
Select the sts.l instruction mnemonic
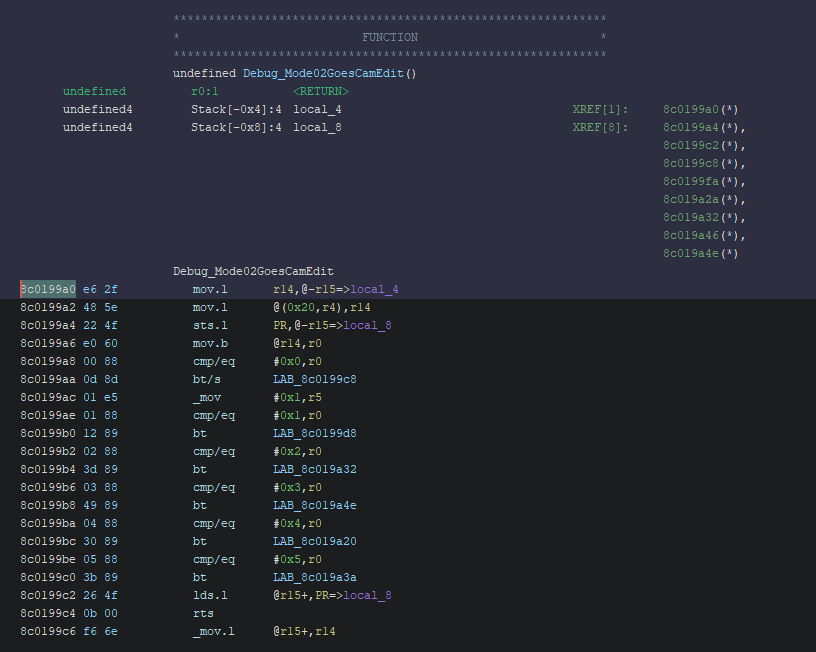coord(210,325)
